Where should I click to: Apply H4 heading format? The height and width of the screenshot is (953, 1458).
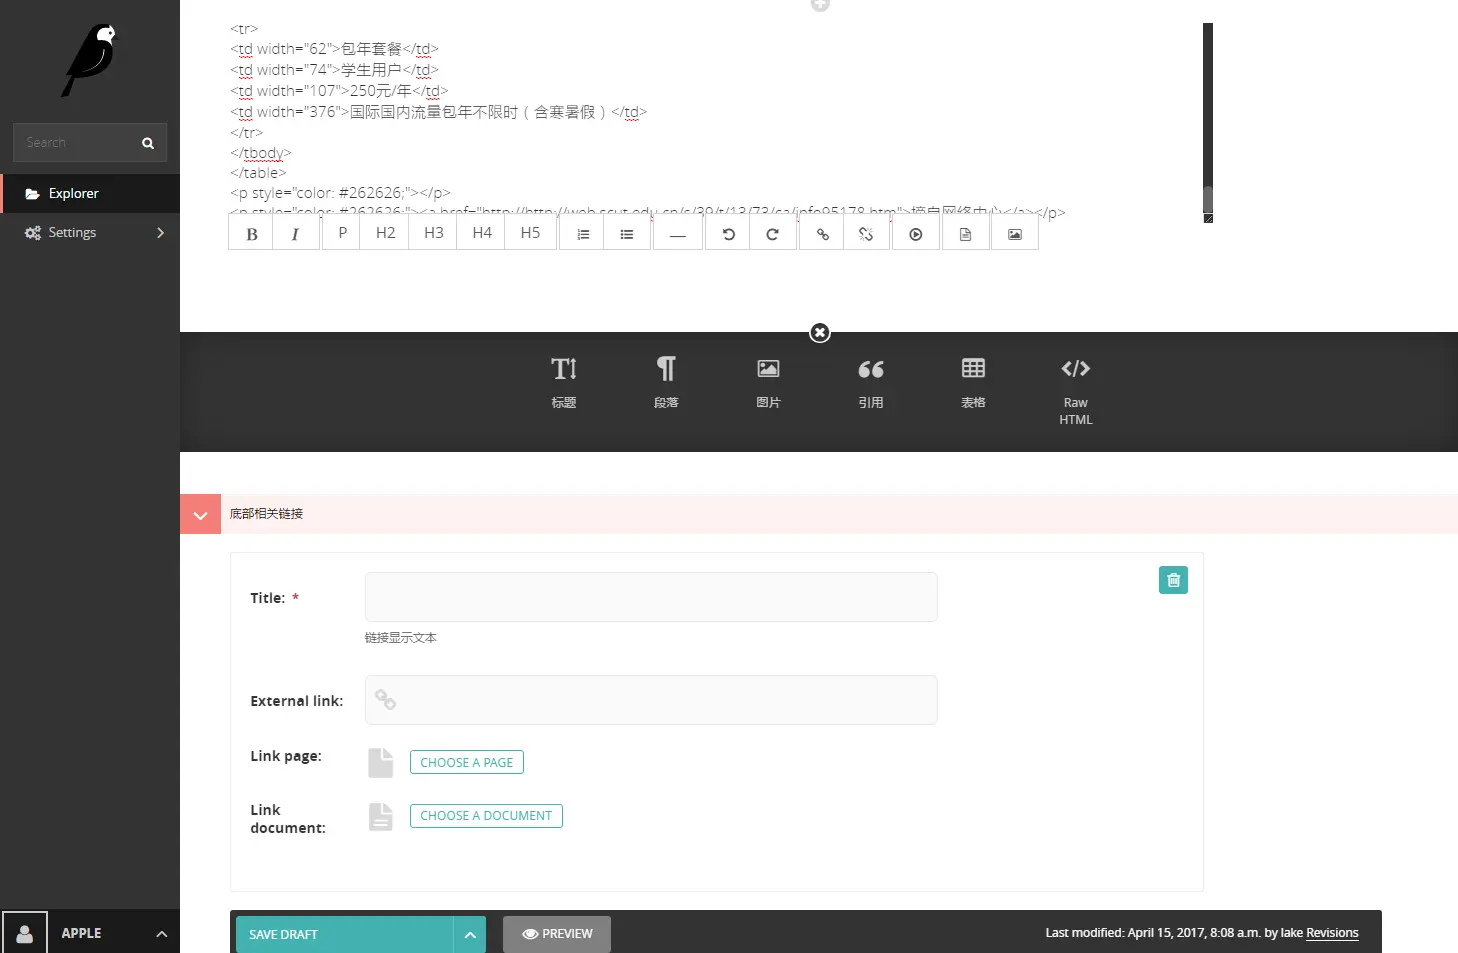(482, 233)
